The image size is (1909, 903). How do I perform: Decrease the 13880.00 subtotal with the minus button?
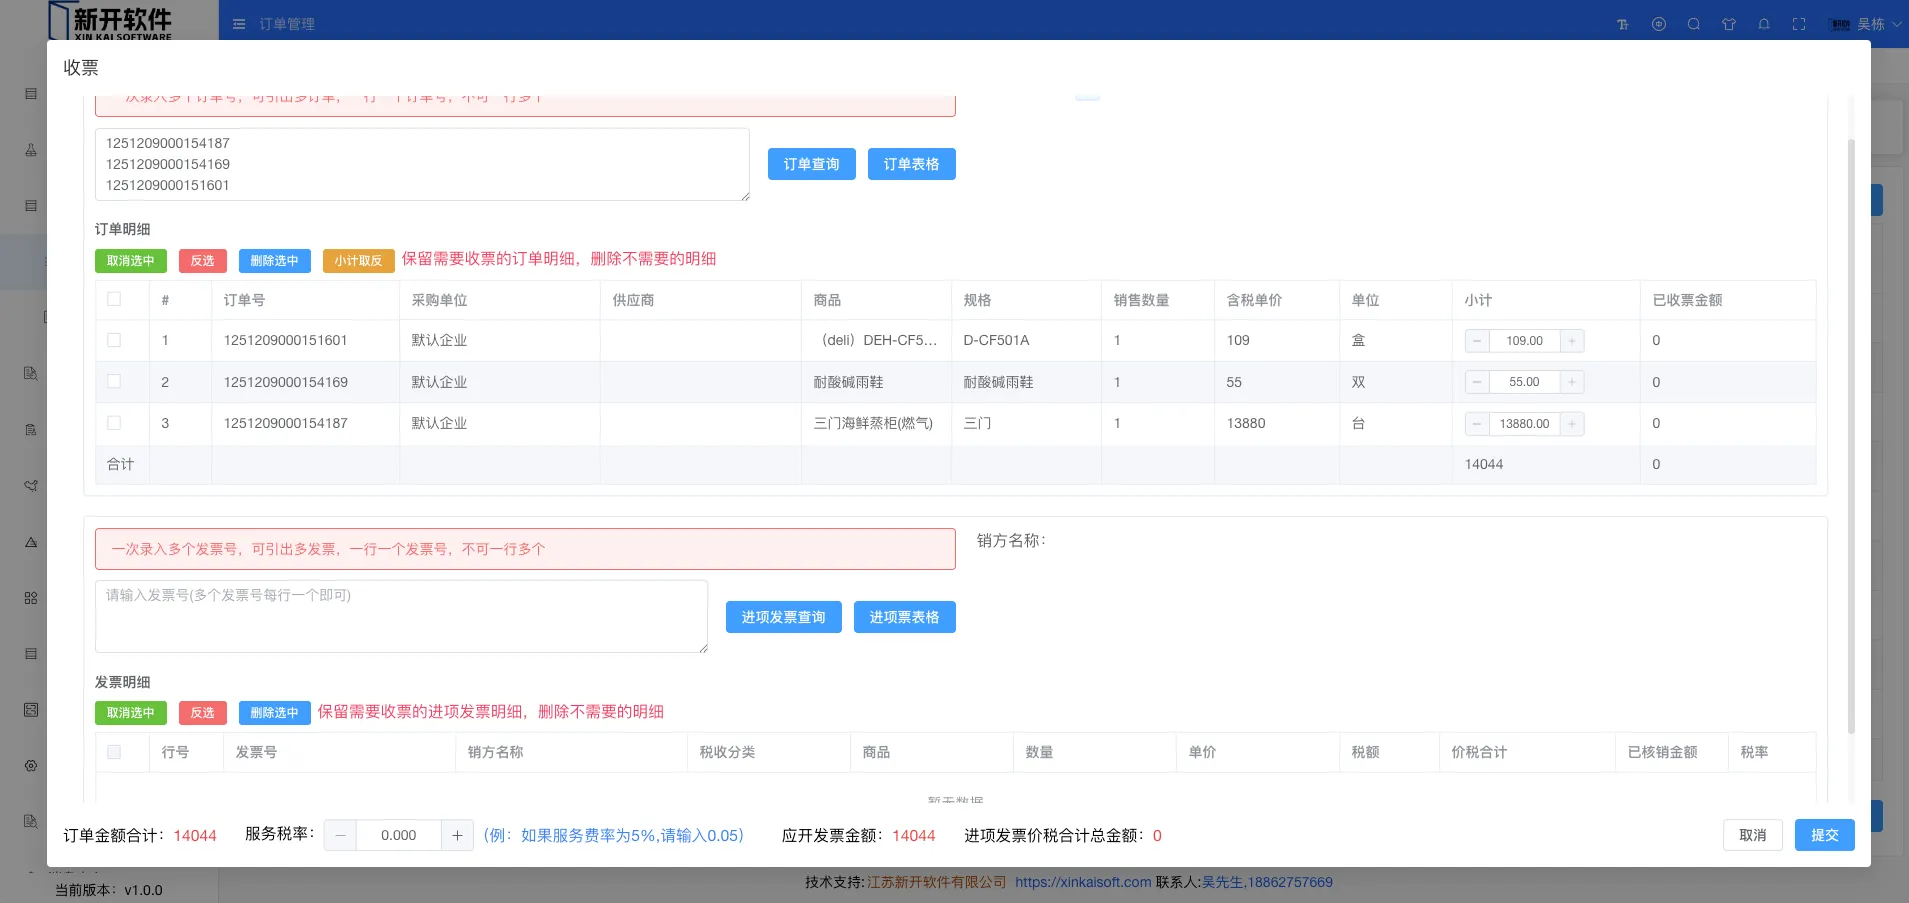(x=1477, y=424)
